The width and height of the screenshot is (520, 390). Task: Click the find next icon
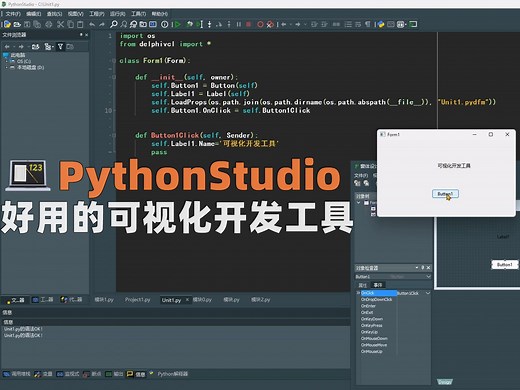124,24
